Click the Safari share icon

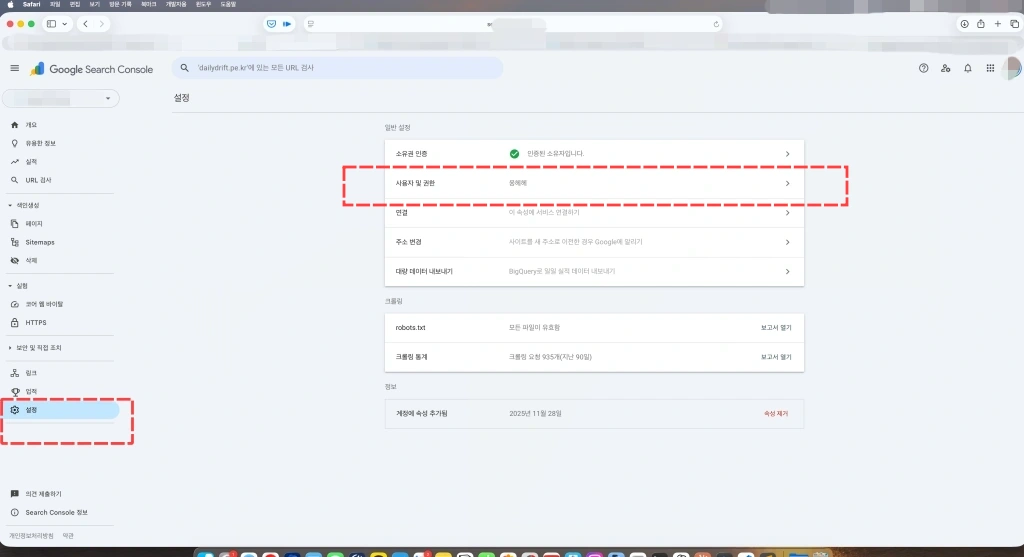coord(980,23)
